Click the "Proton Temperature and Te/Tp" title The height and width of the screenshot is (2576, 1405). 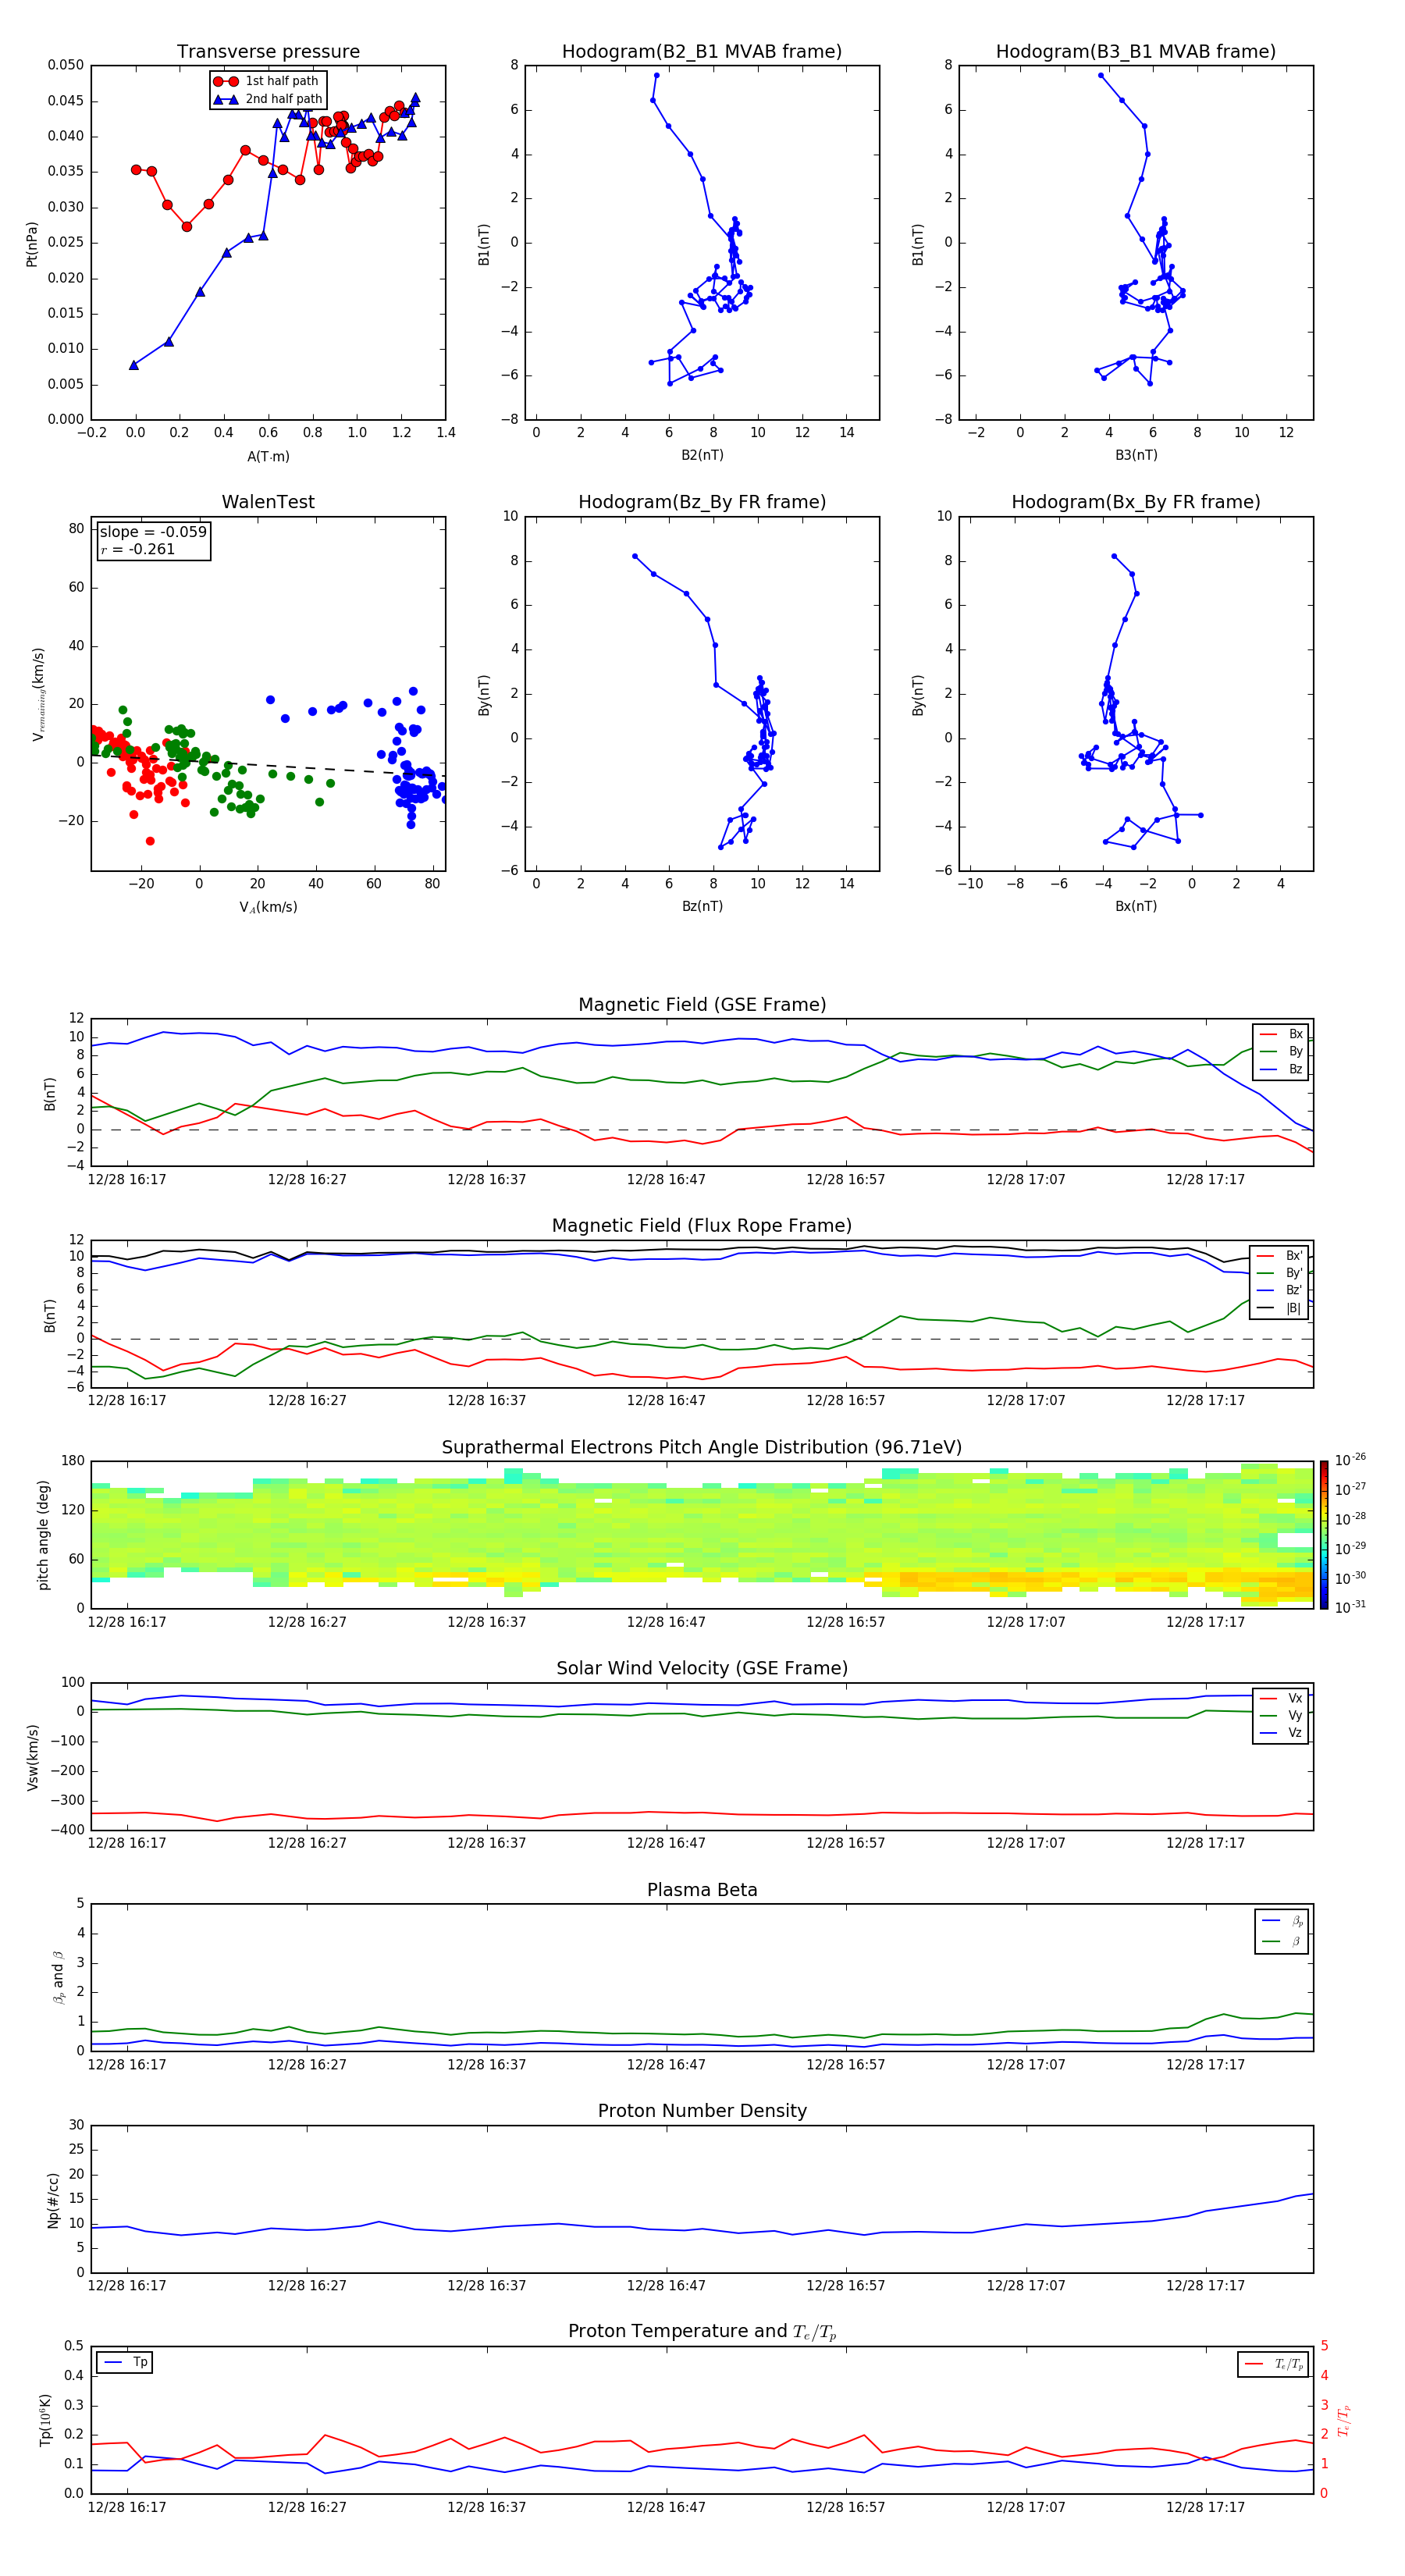coord(702,2332)
